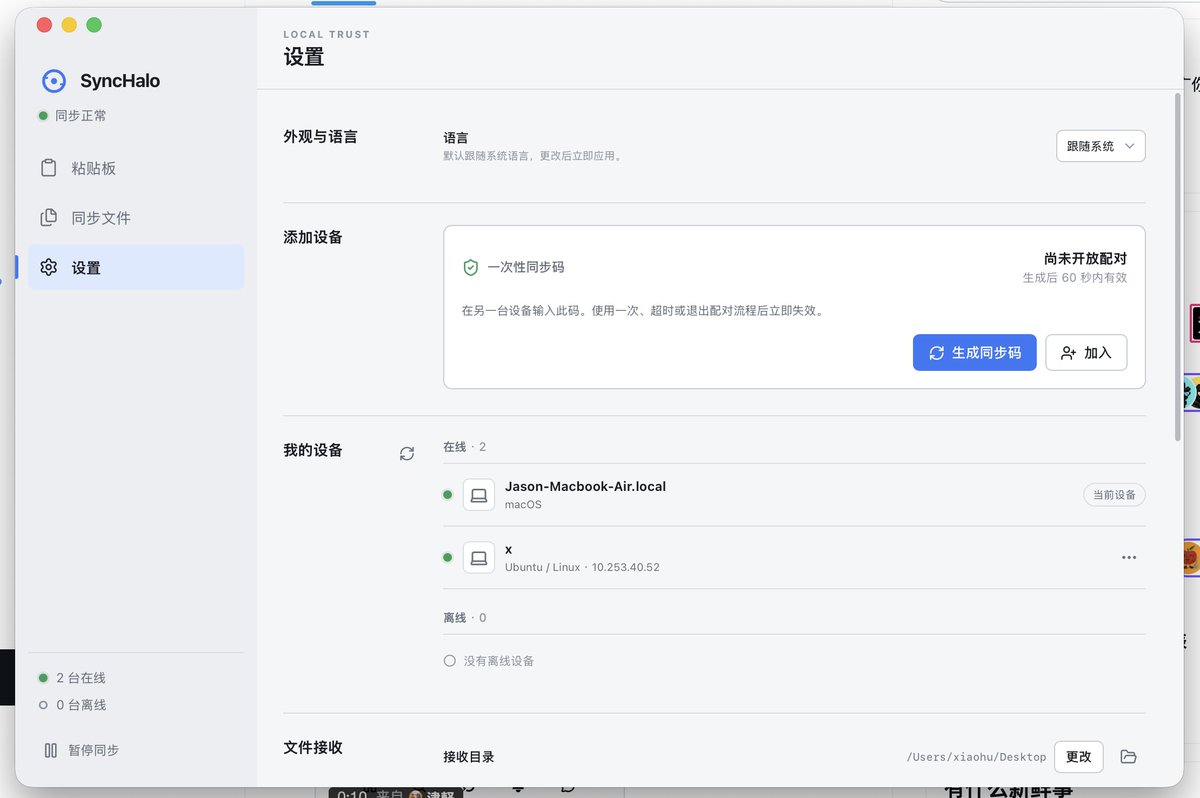The image size is (1200, 798).
Task: Click the 外观与语言 section heading
Action: (320, 137)
